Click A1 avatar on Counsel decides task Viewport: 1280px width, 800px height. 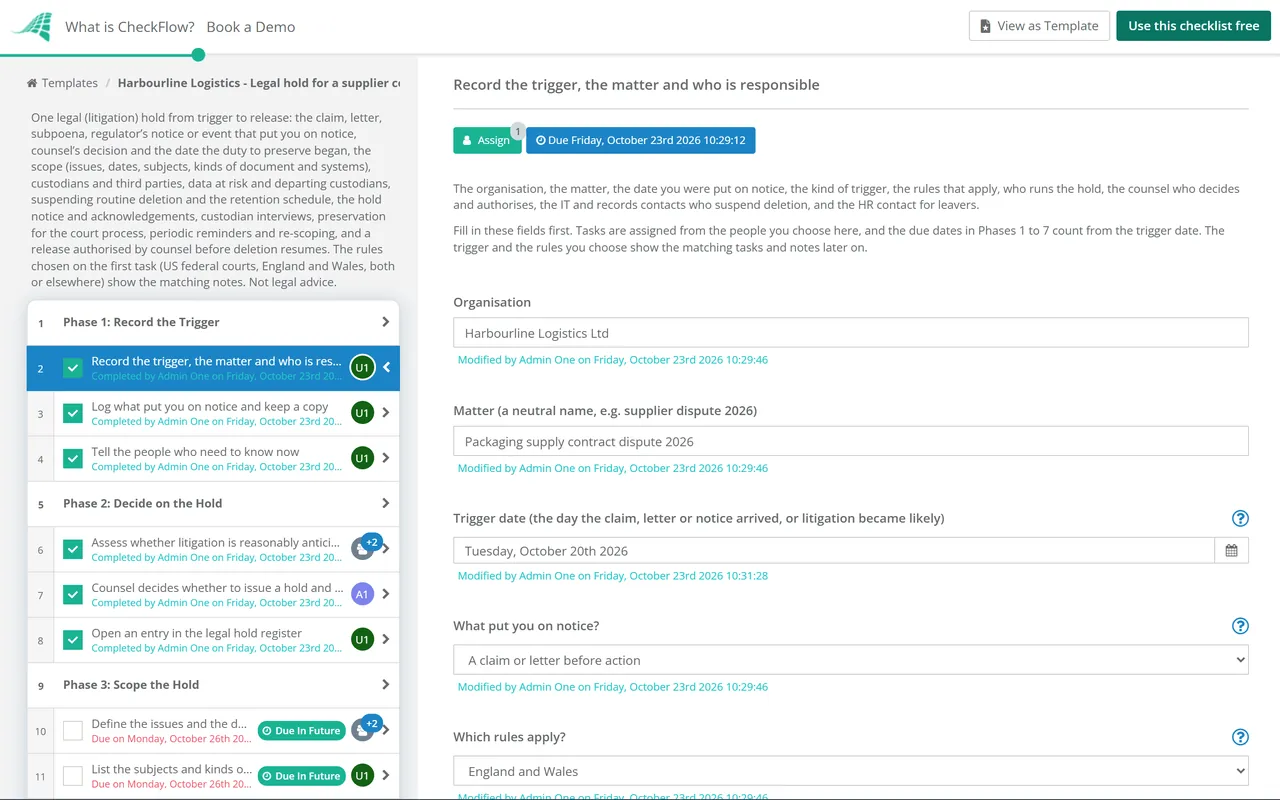click(x=362, y=594)
